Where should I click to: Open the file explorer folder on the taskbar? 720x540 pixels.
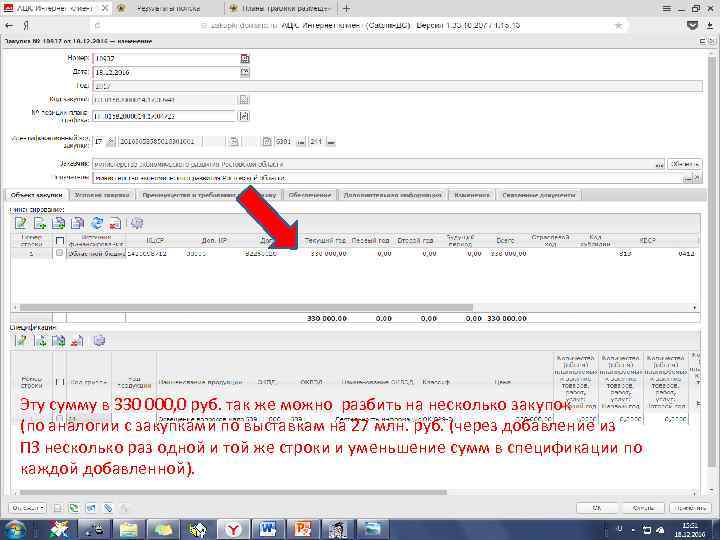[129, 529]
